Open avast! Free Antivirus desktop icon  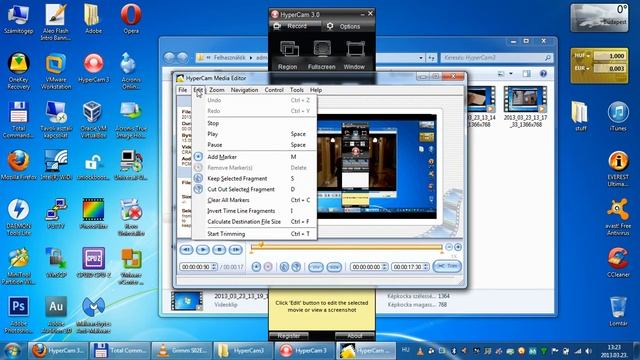pos(618,218)
